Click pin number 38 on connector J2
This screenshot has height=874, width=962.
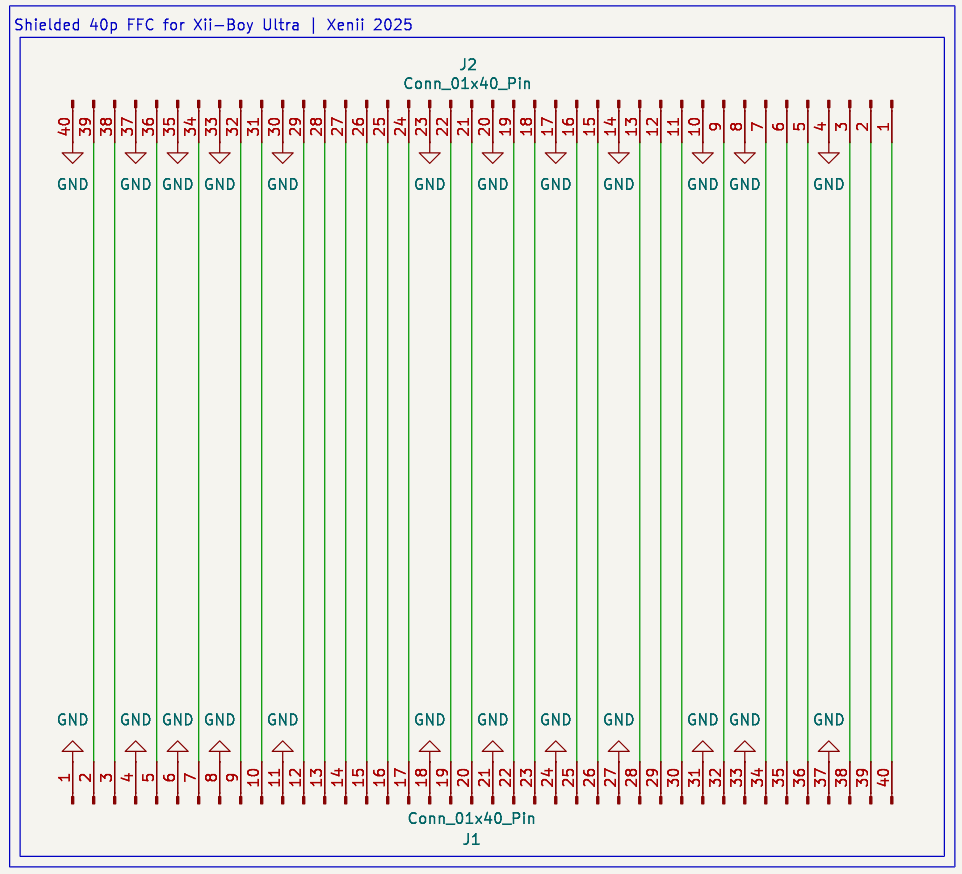tap(106, 127)
